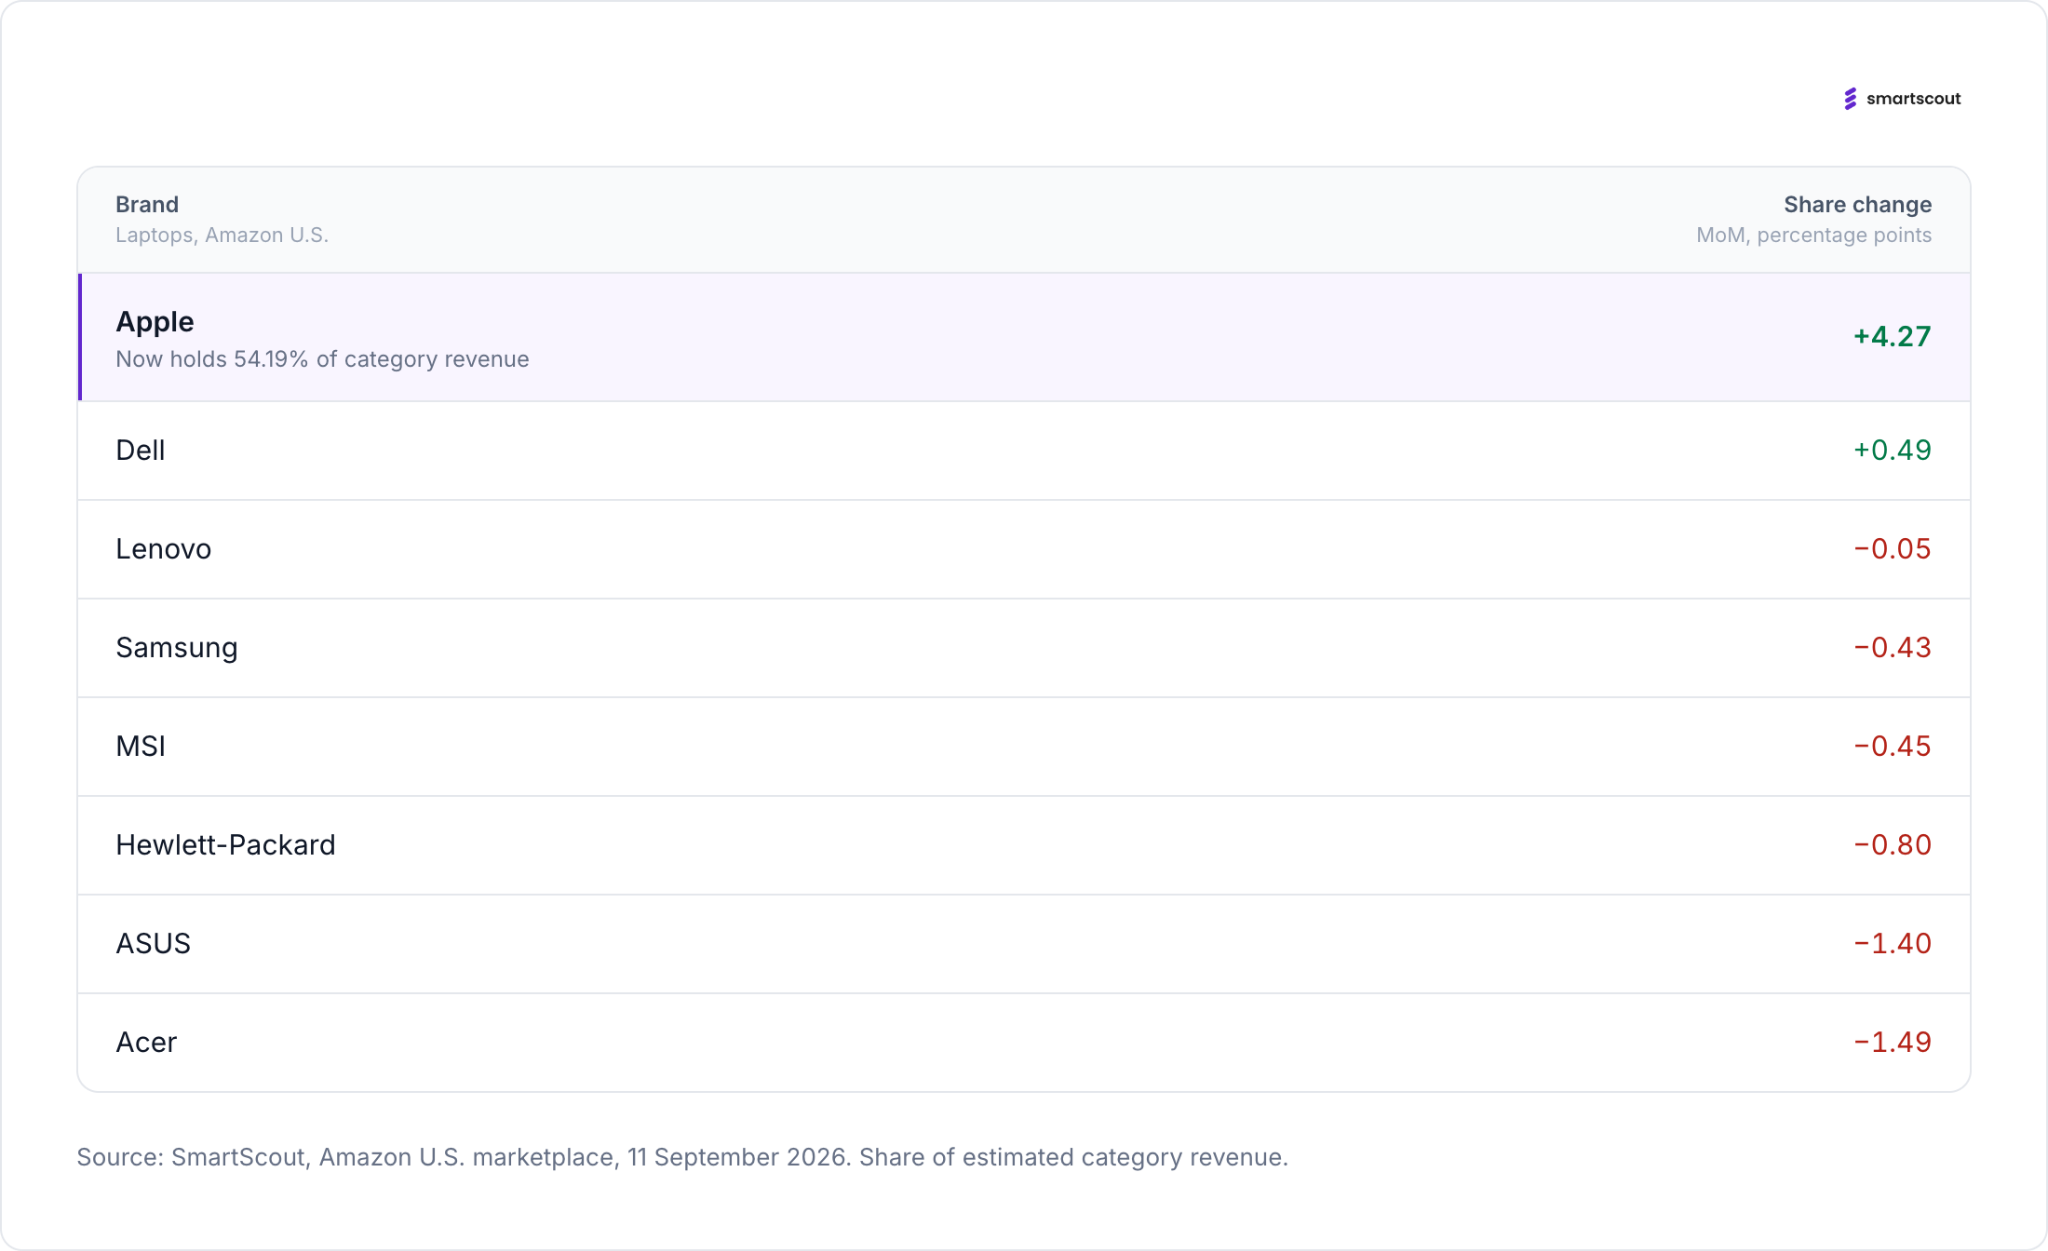
Task: Click the smartscout brand name text
Action: (1913, 98)
